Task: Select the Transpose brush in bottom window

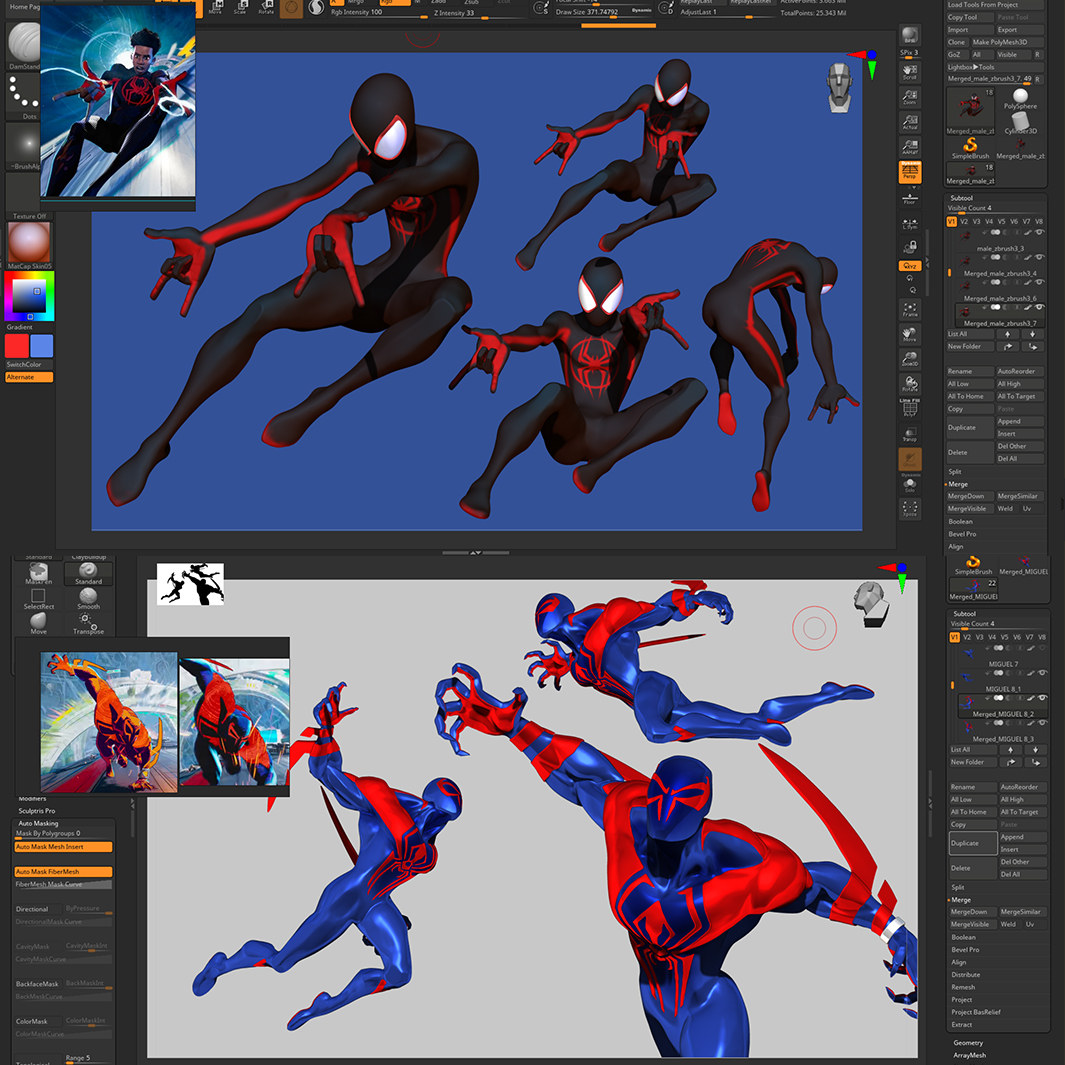Action: tap(88, 624)
